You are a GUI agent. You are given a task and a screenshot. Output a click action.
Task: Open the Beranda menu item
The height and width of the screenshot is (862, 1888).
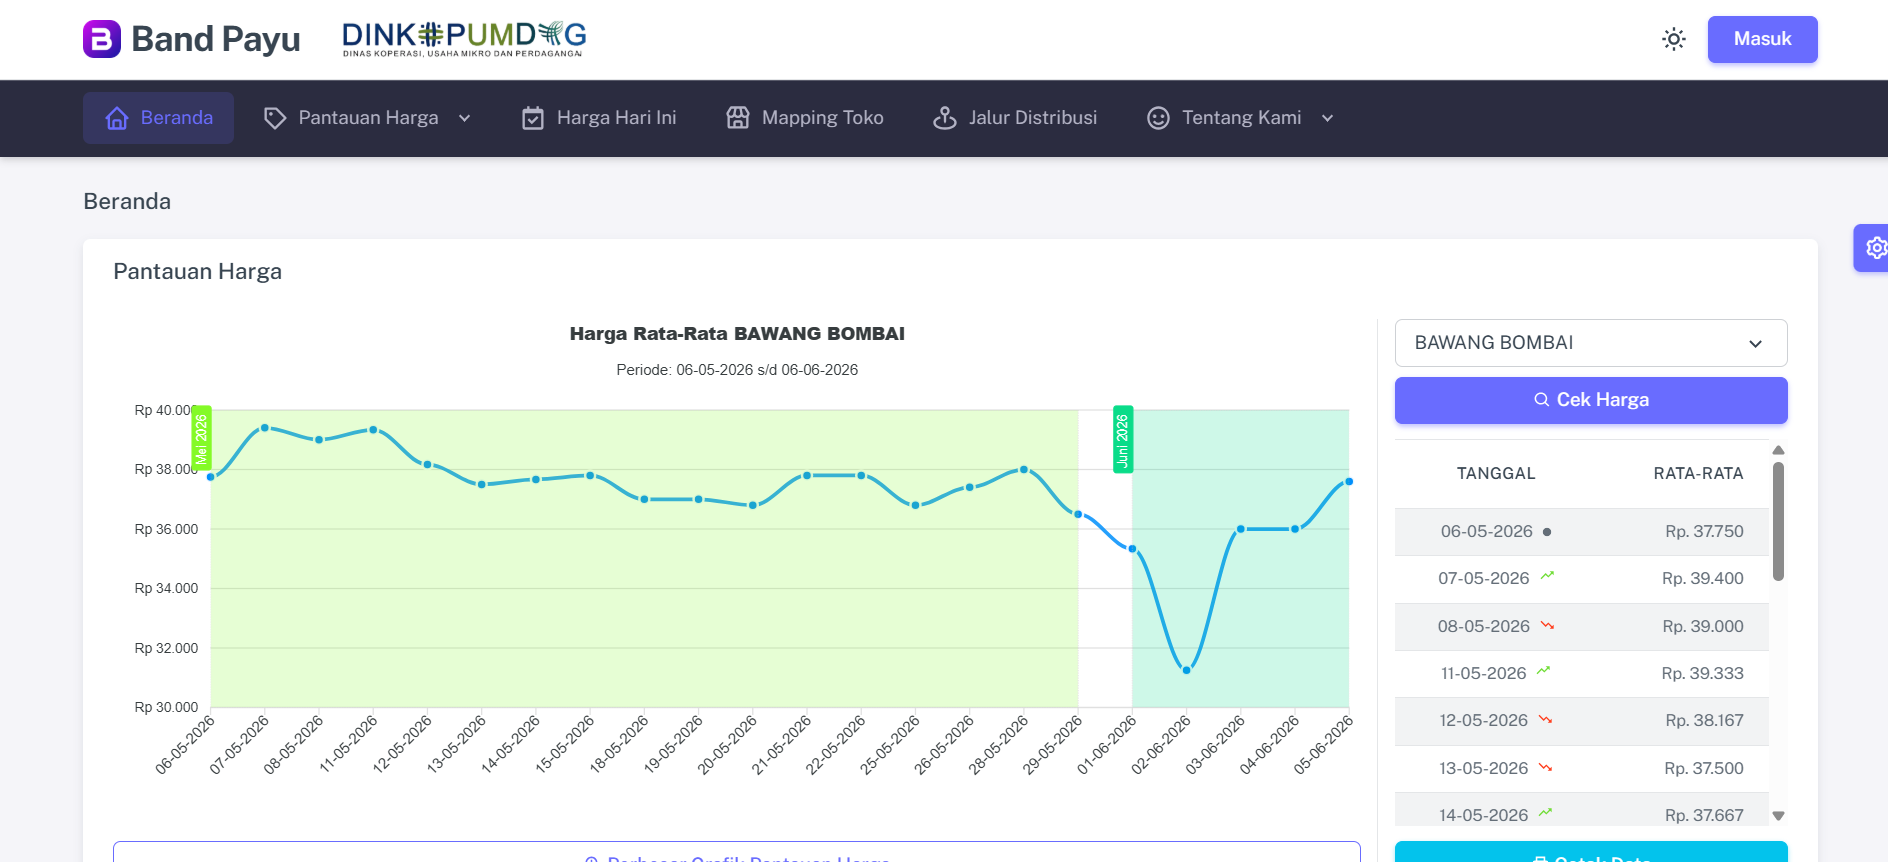point(158,118)
